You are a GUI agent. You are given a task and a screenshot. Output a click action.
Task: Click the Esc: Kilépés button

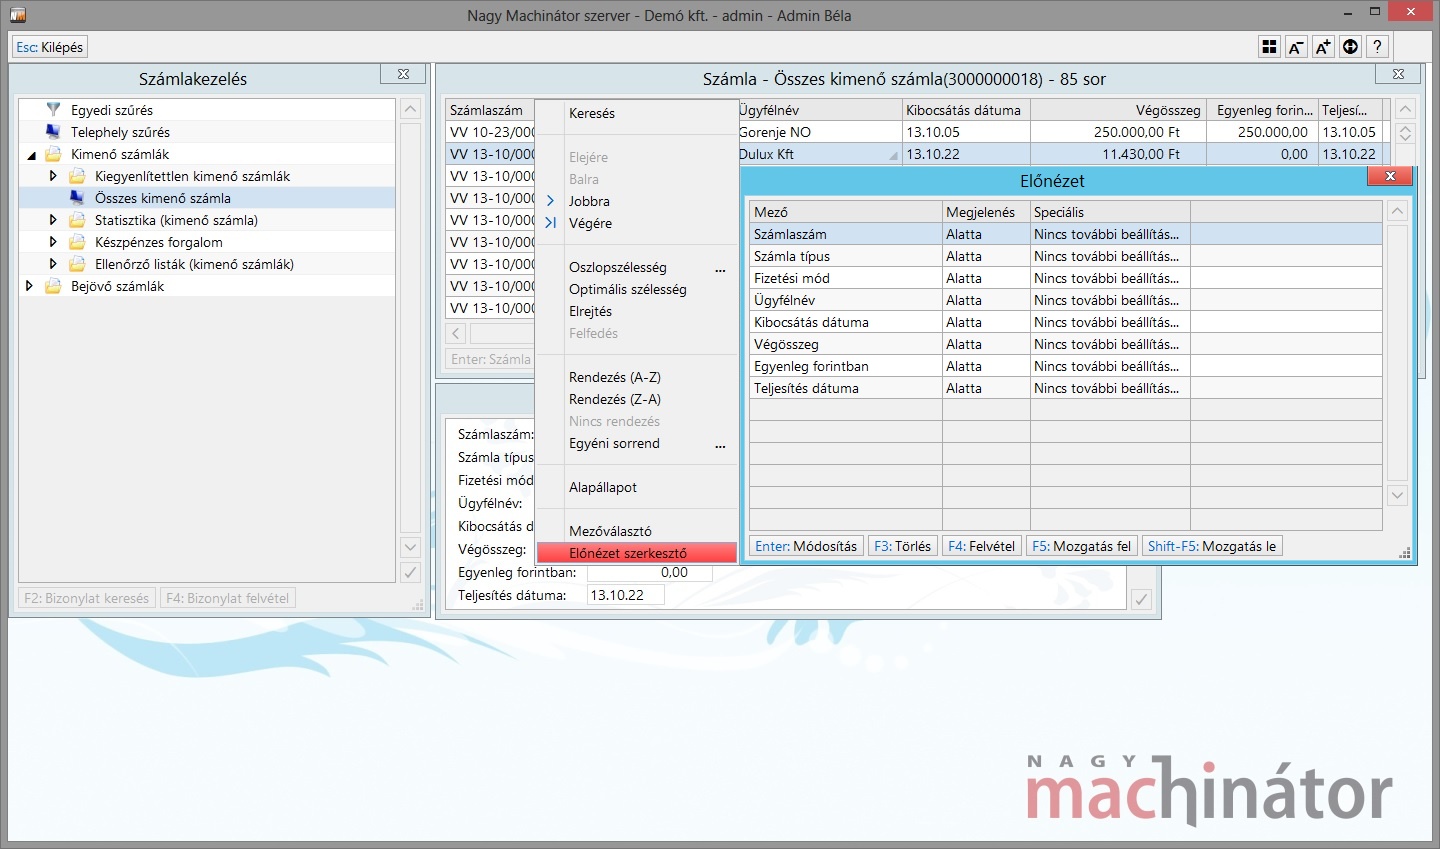click(50, 47)
